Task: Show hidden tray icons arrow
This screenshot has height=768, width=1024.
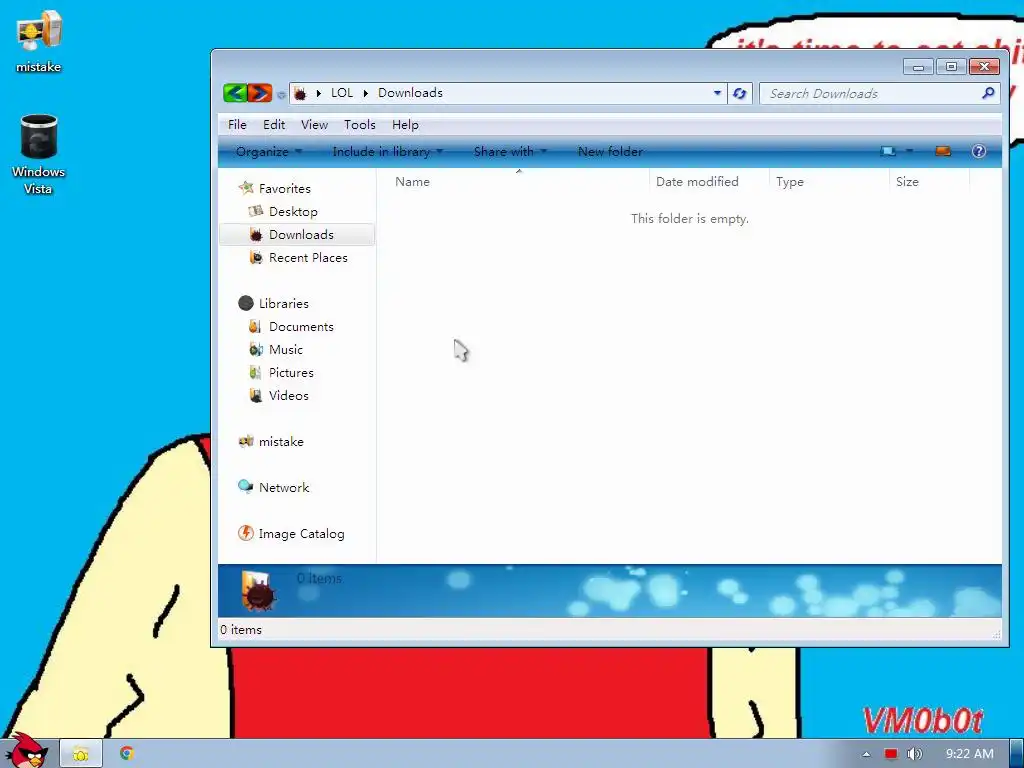Action: pos(867,754)
